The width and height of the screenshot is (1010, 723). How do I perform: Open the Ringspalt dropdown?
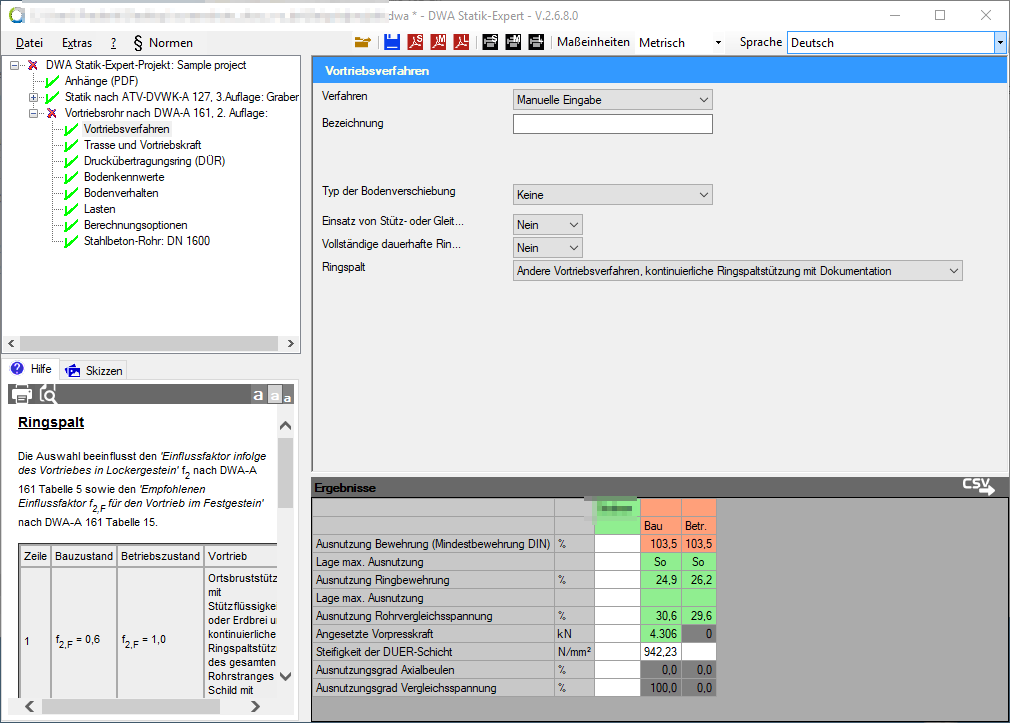tap(737, 271)
